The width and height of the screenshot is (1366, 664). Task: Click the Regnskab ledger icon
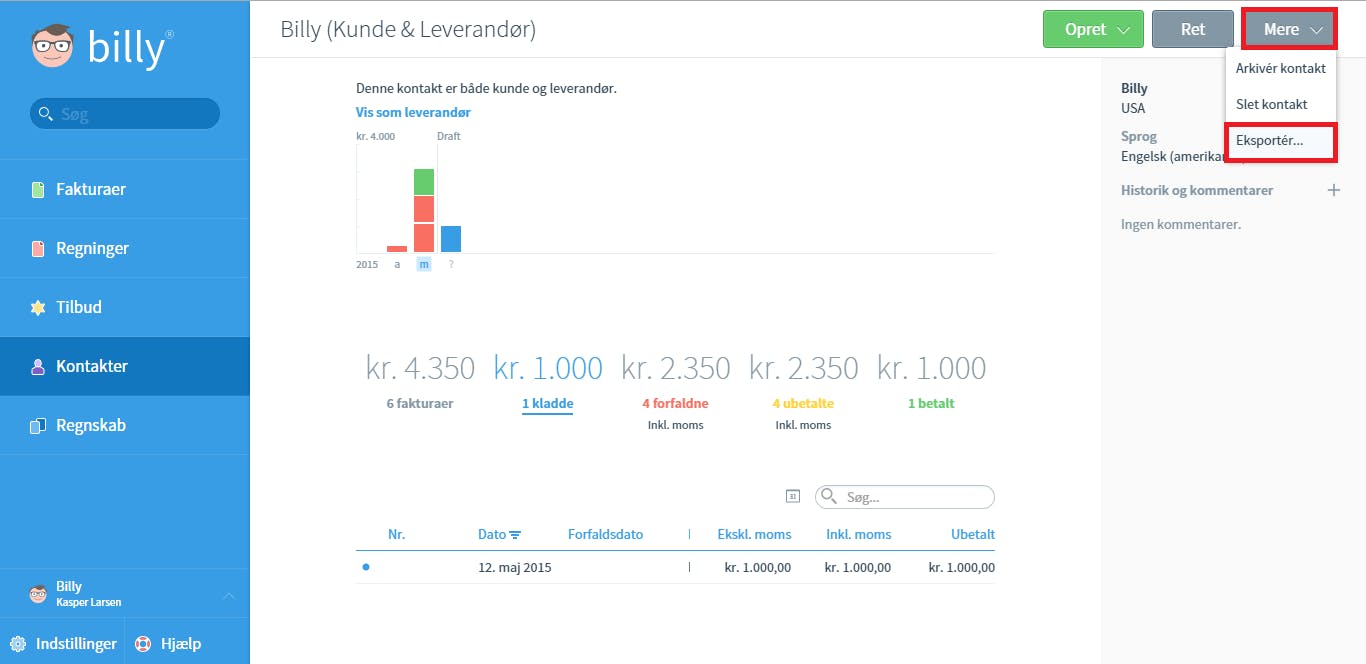coord(38,425)
